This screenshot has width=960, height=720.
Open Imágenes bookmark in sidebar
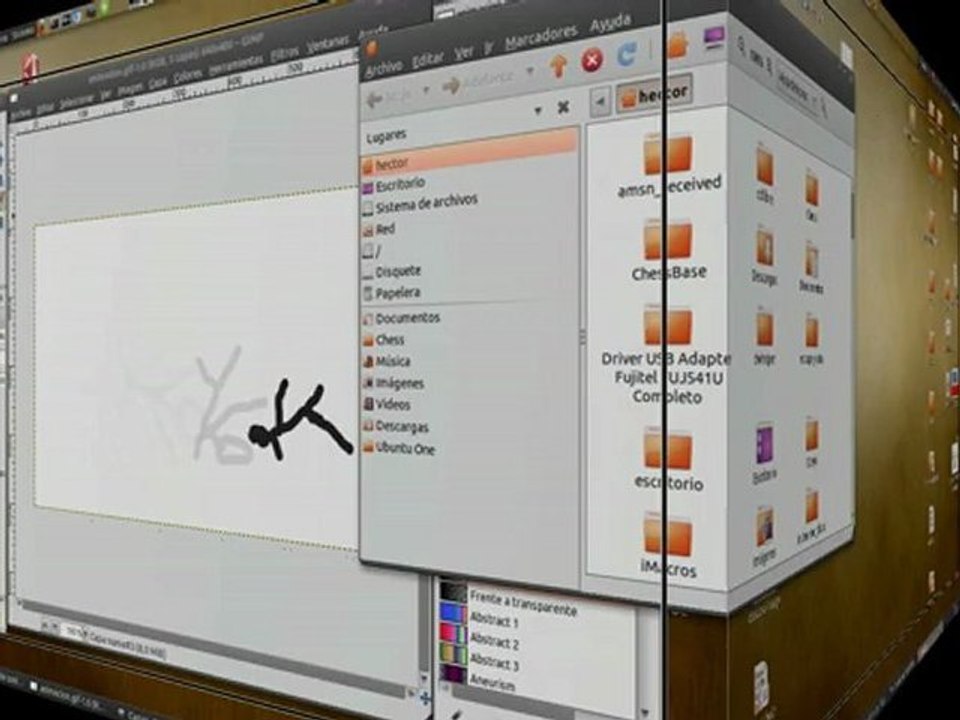[x=393, y=383]
